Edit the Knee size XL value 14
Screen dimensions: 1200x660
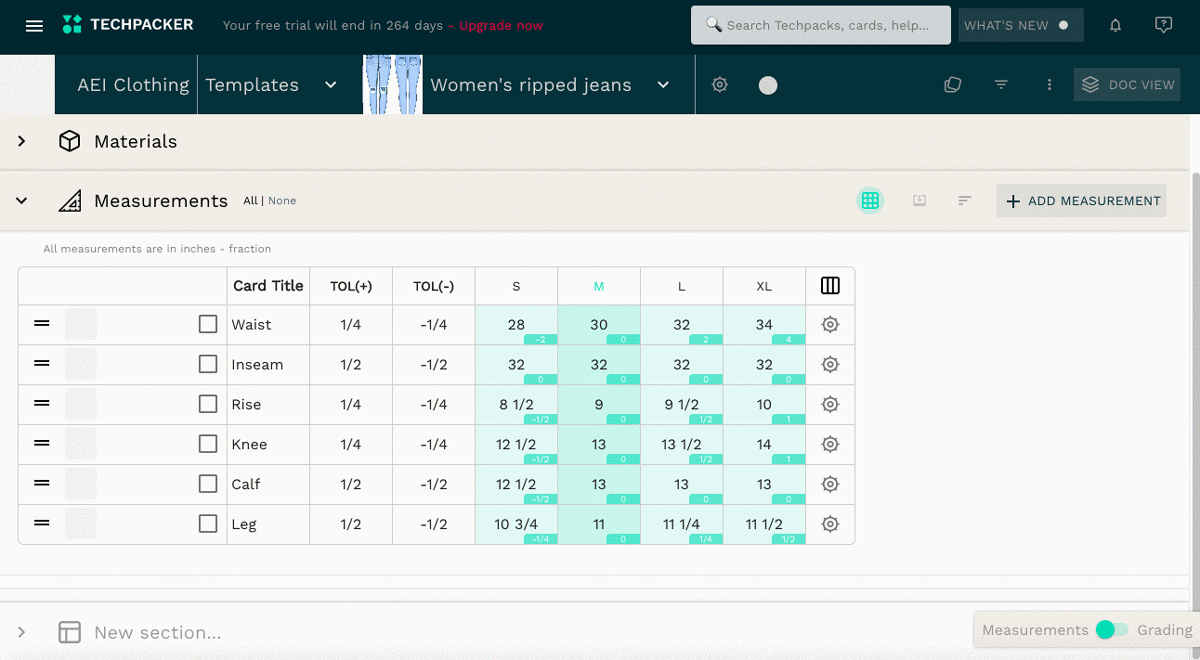764,444
